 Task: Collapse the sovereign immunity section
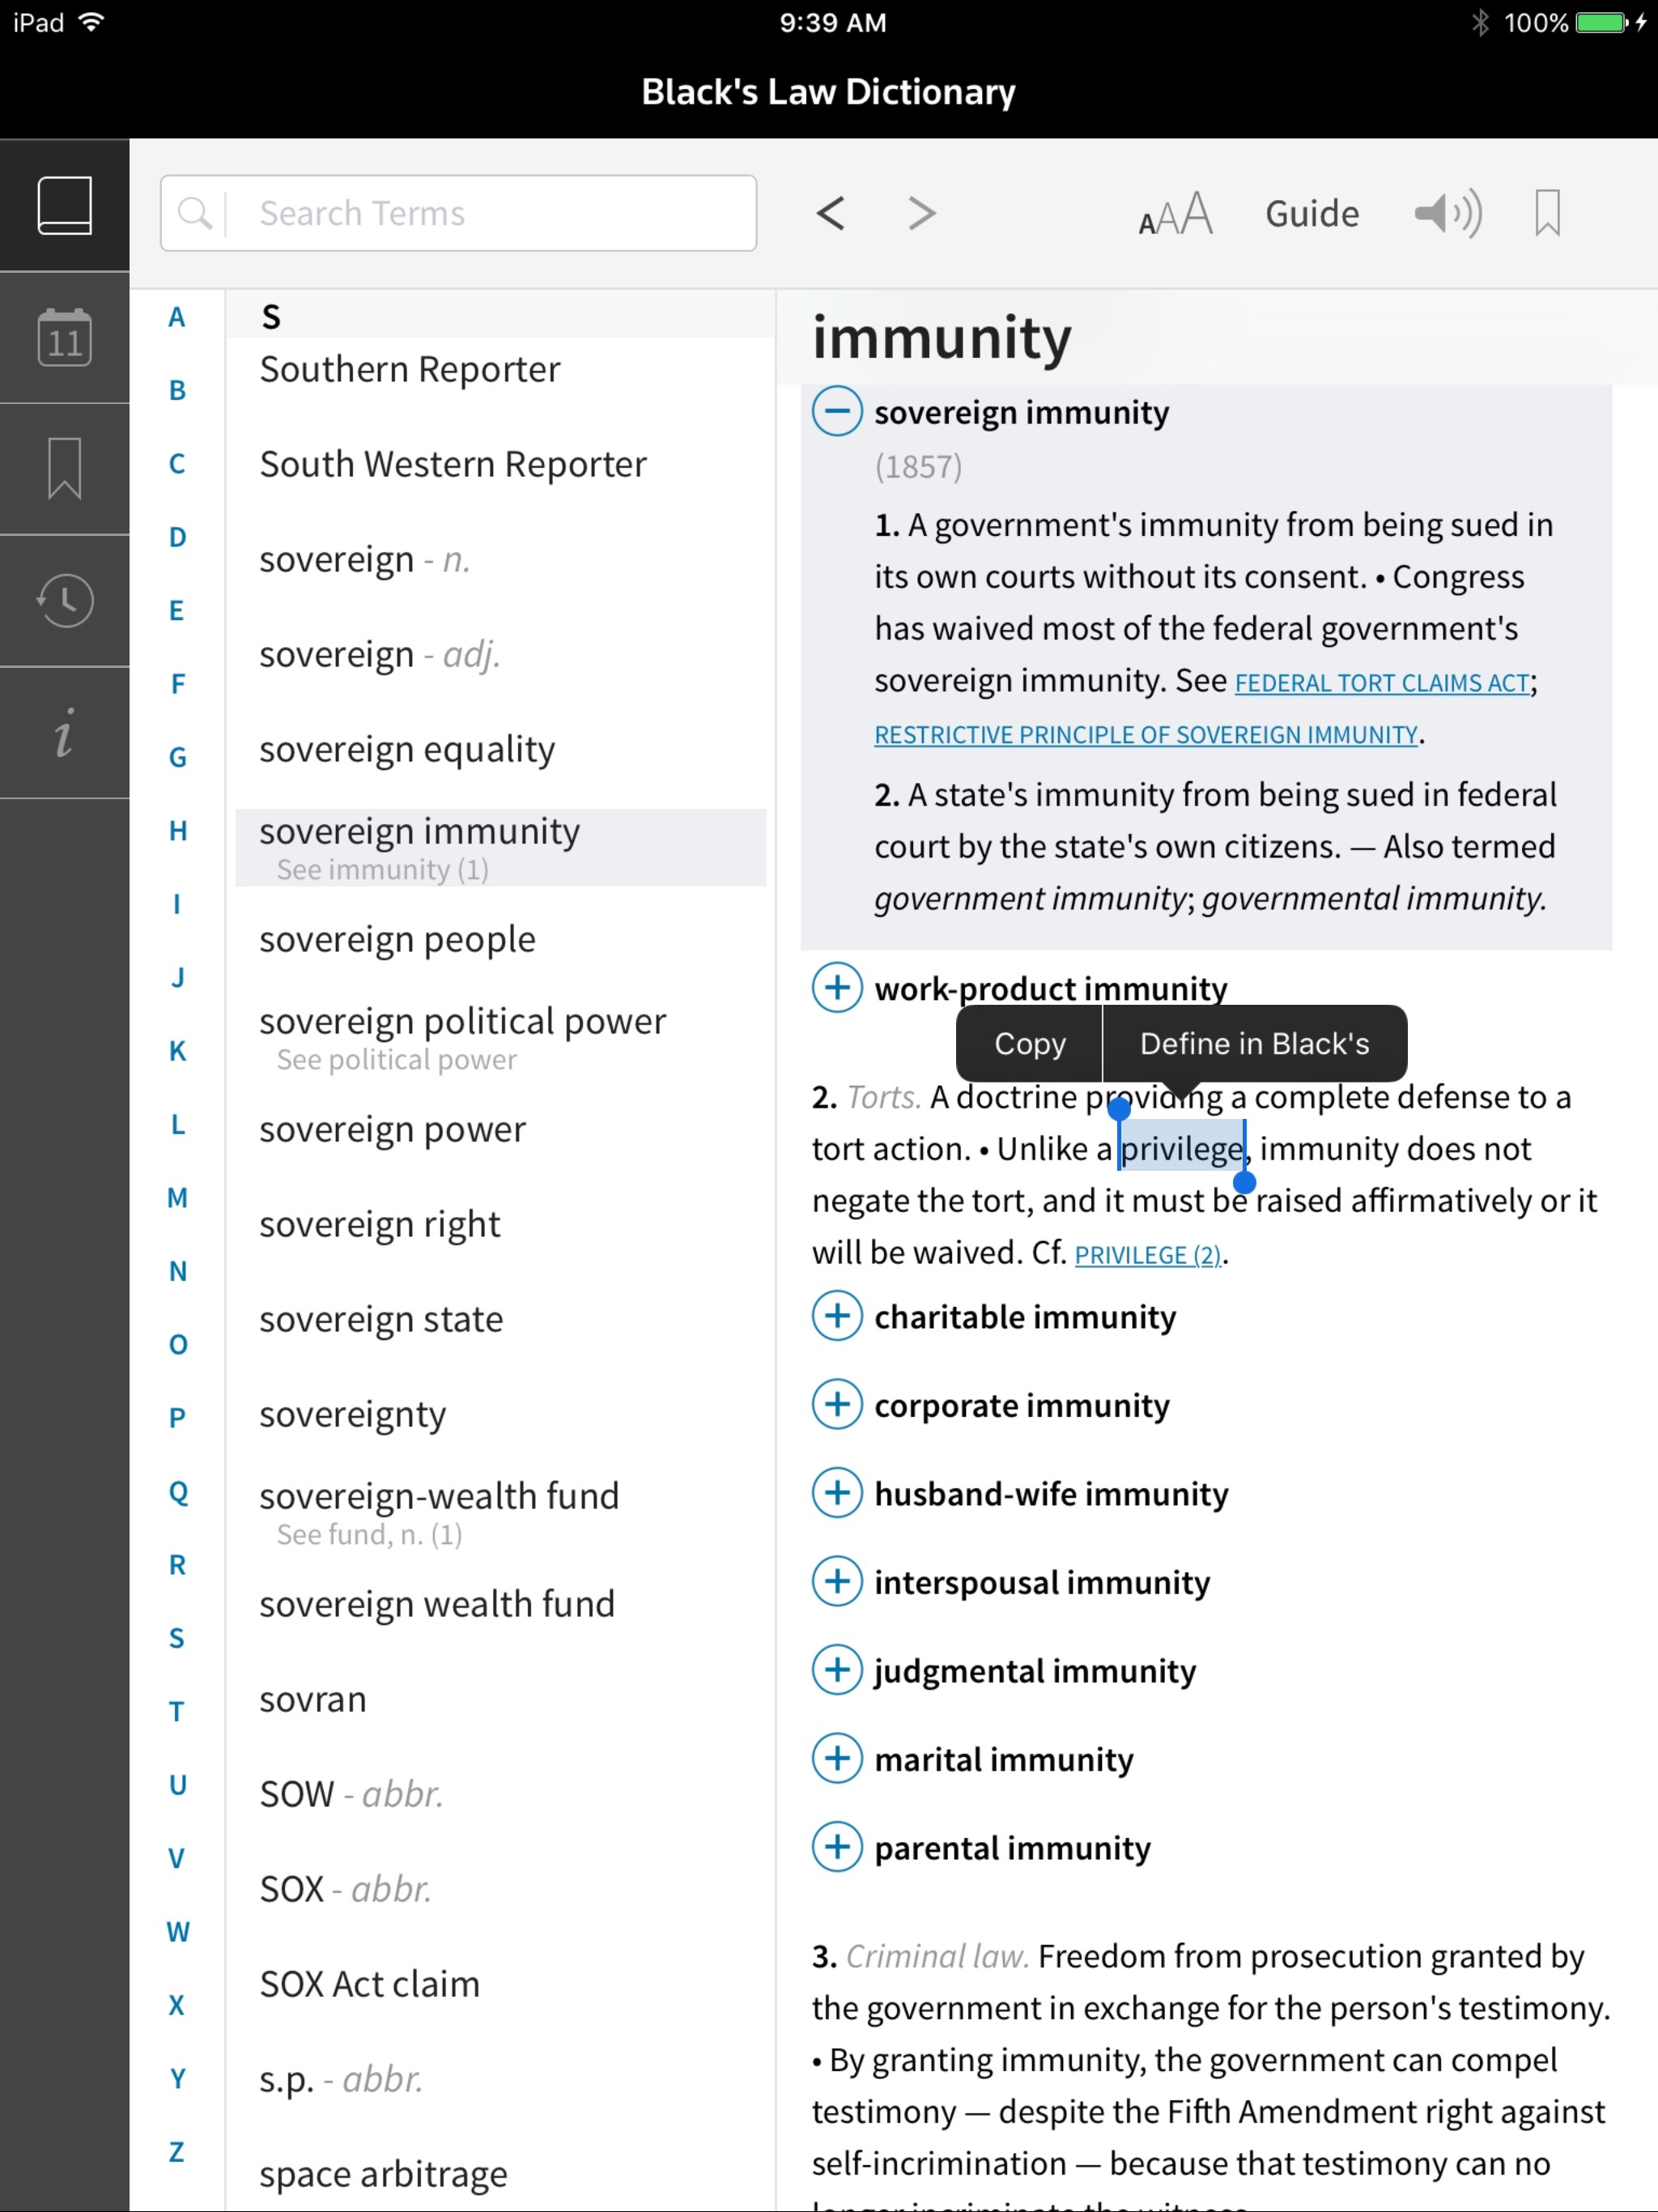837,411
